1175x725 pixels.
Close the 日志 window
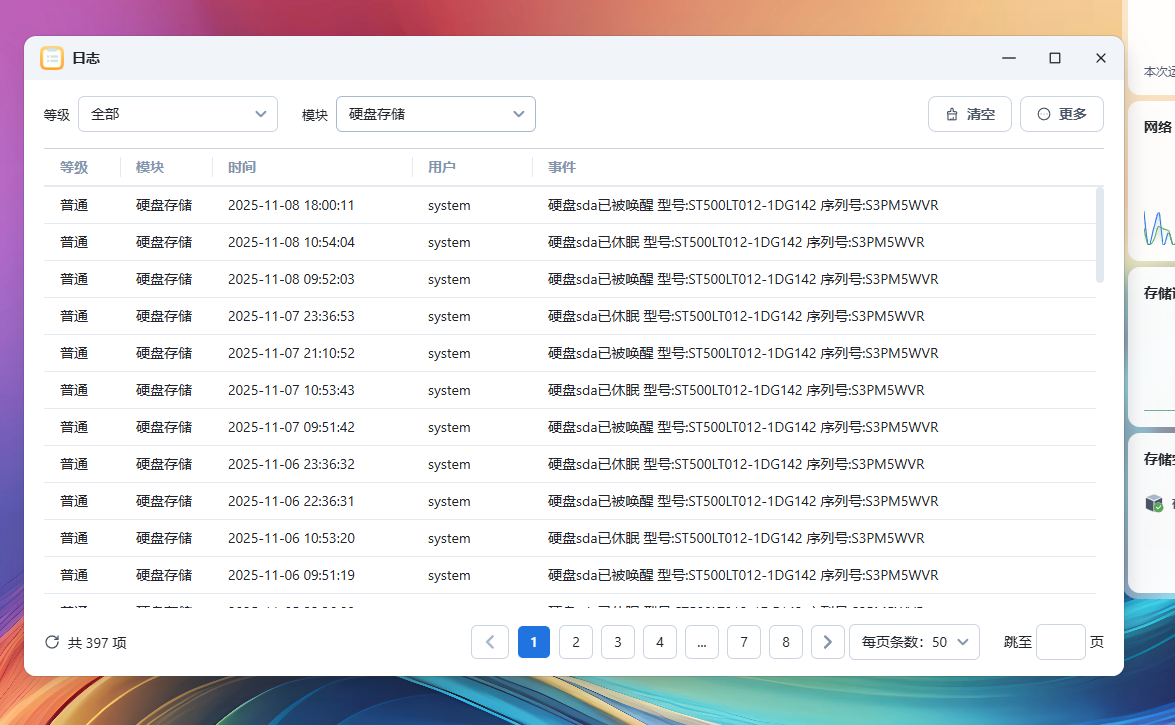1100,58
